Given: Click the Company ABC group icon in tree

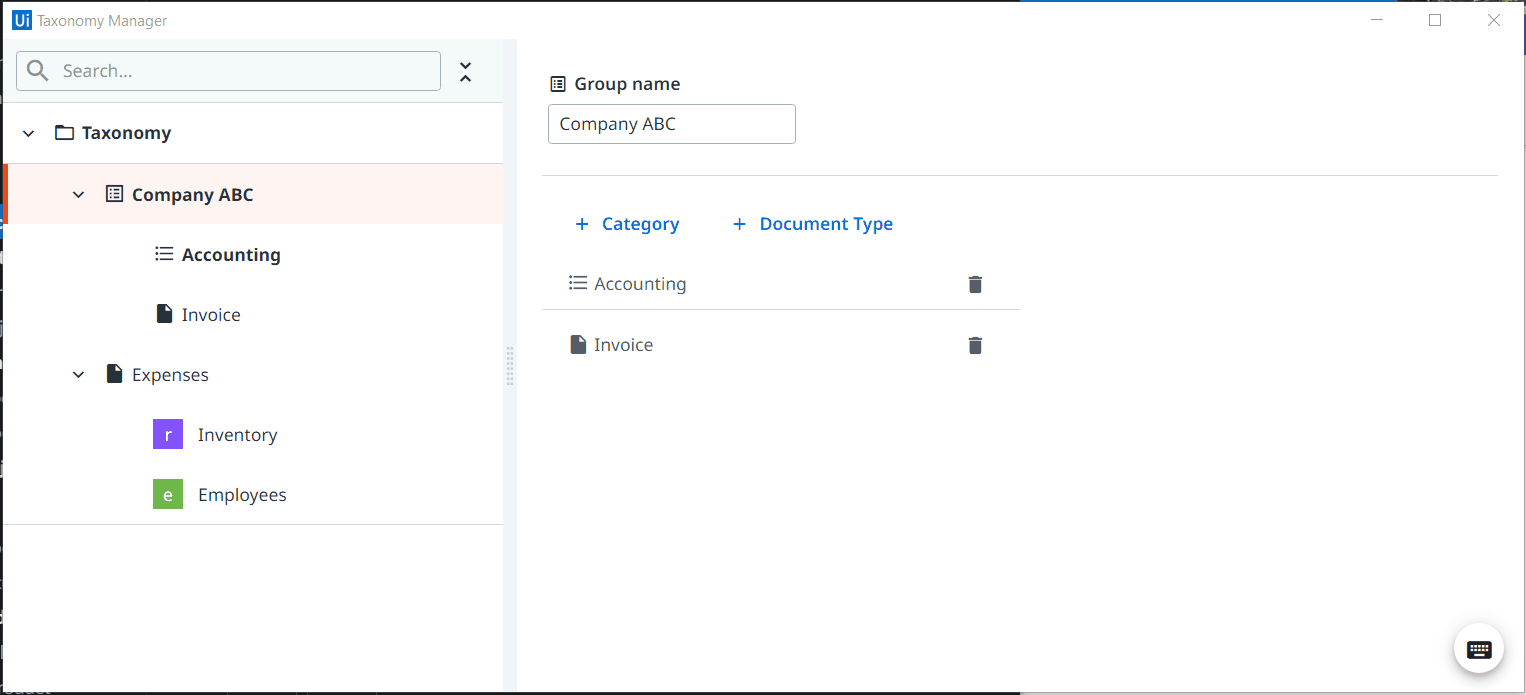Looking at the screenshot, I should pyautogui.click(x=115, y=194).
